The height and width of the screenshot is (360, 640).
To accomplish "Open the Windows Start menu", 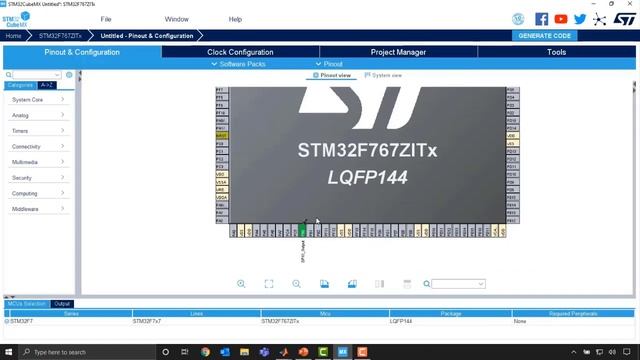I will click(9, 352).
